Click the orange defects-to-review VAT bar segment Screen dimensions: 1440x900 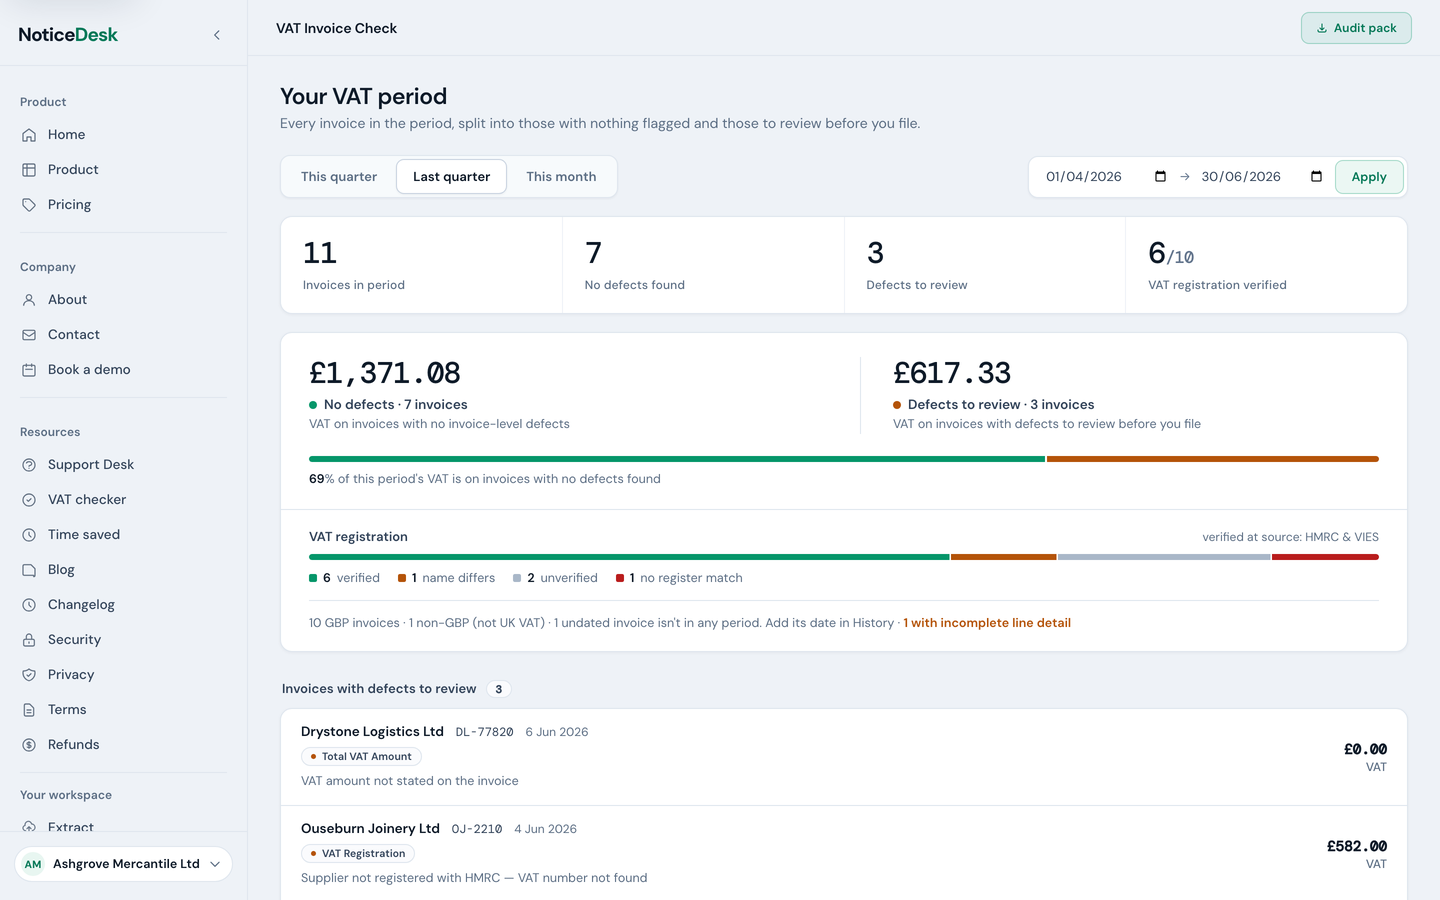click(1213, 459)
